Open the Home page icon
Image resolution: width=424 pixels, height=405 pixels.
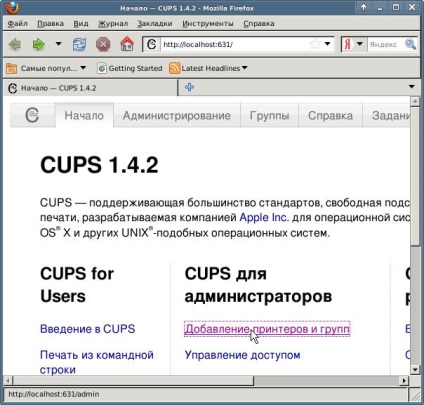pyautogui.click(x=127, y=44)
